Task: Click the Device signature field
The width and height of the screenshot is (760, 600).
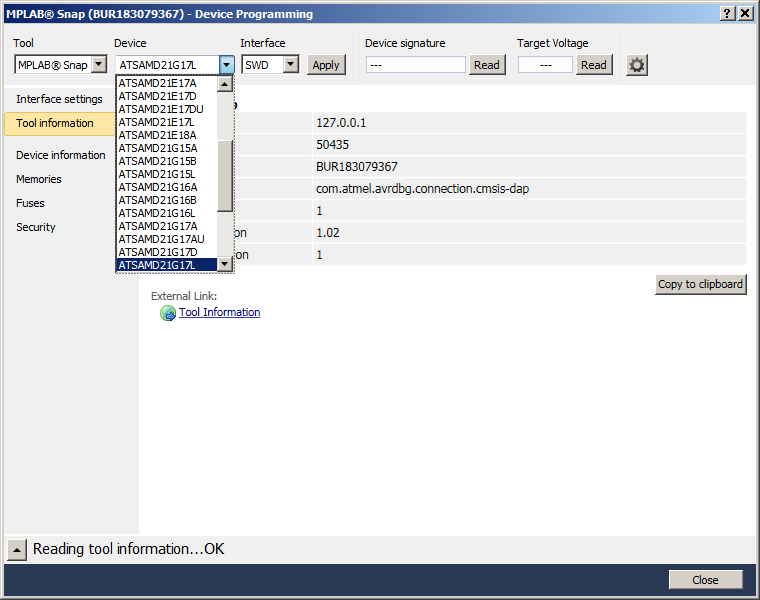Action: (x=416, y=65)
